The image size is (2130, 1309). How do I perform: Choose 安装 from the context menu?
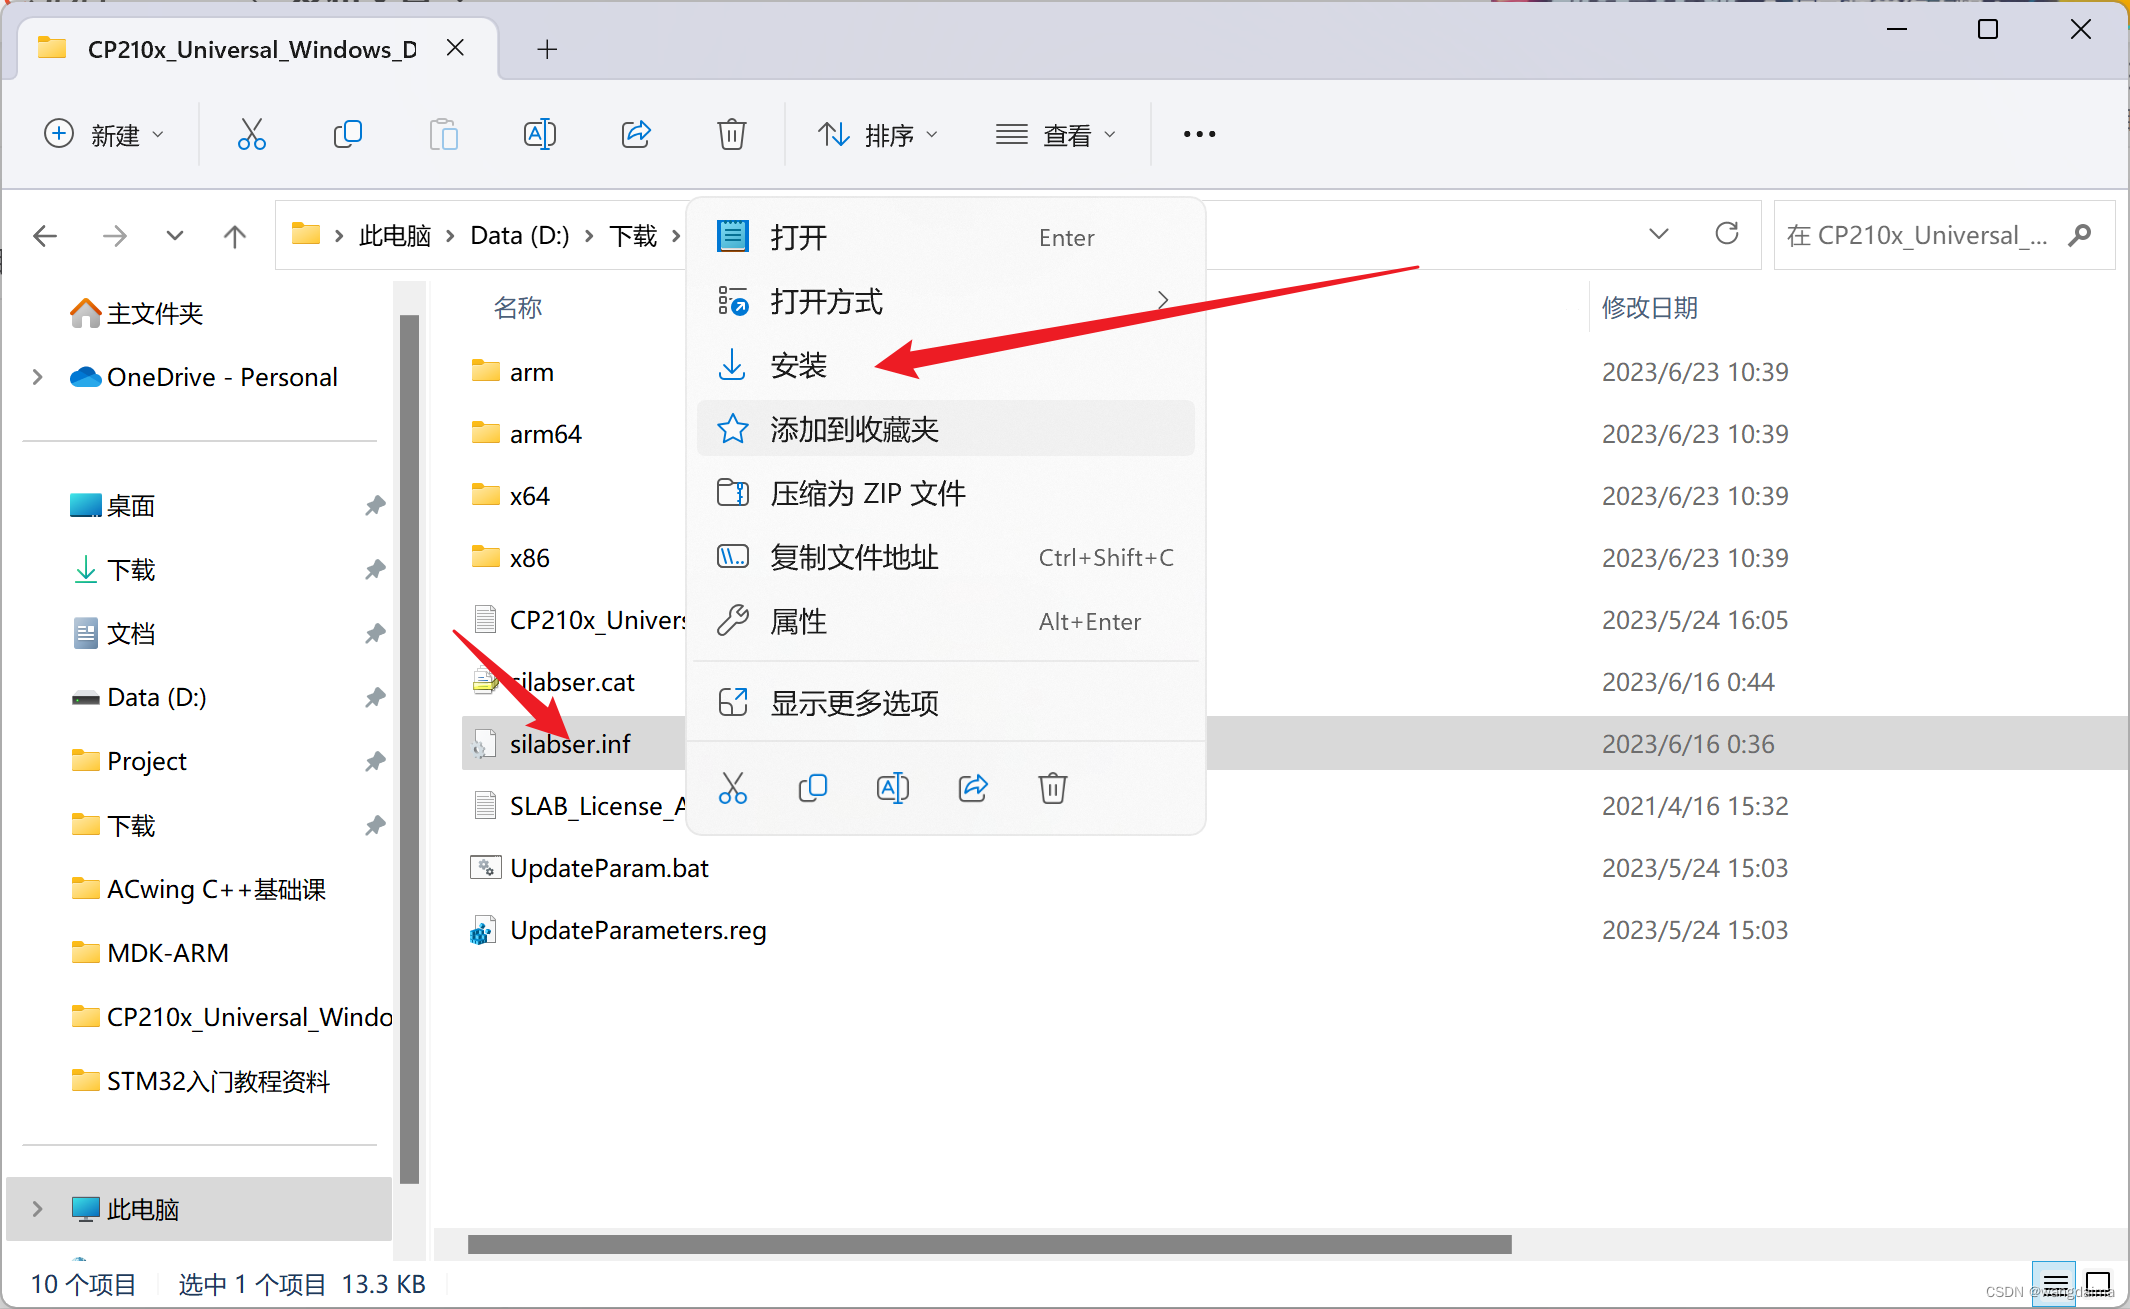(798, 365)
